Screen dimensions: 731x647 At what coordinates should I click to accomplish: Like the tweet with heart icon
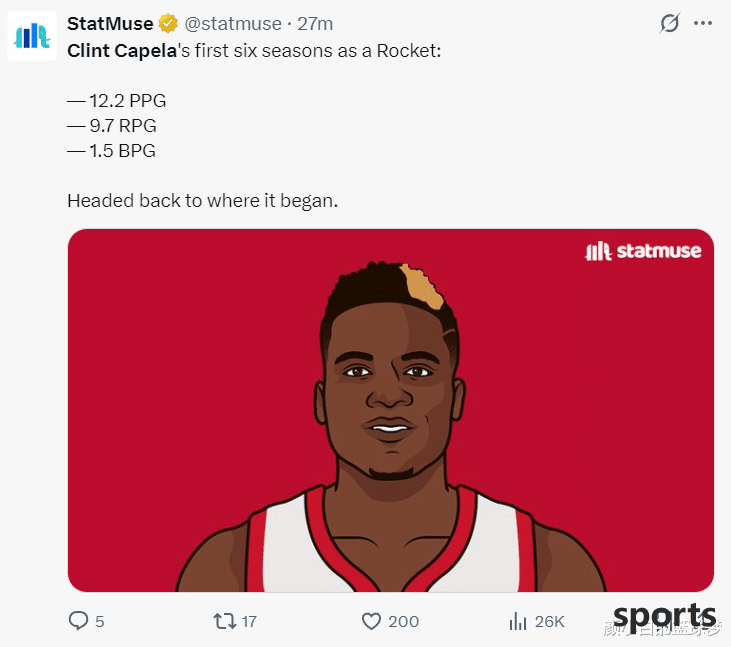tap(371, 621)
